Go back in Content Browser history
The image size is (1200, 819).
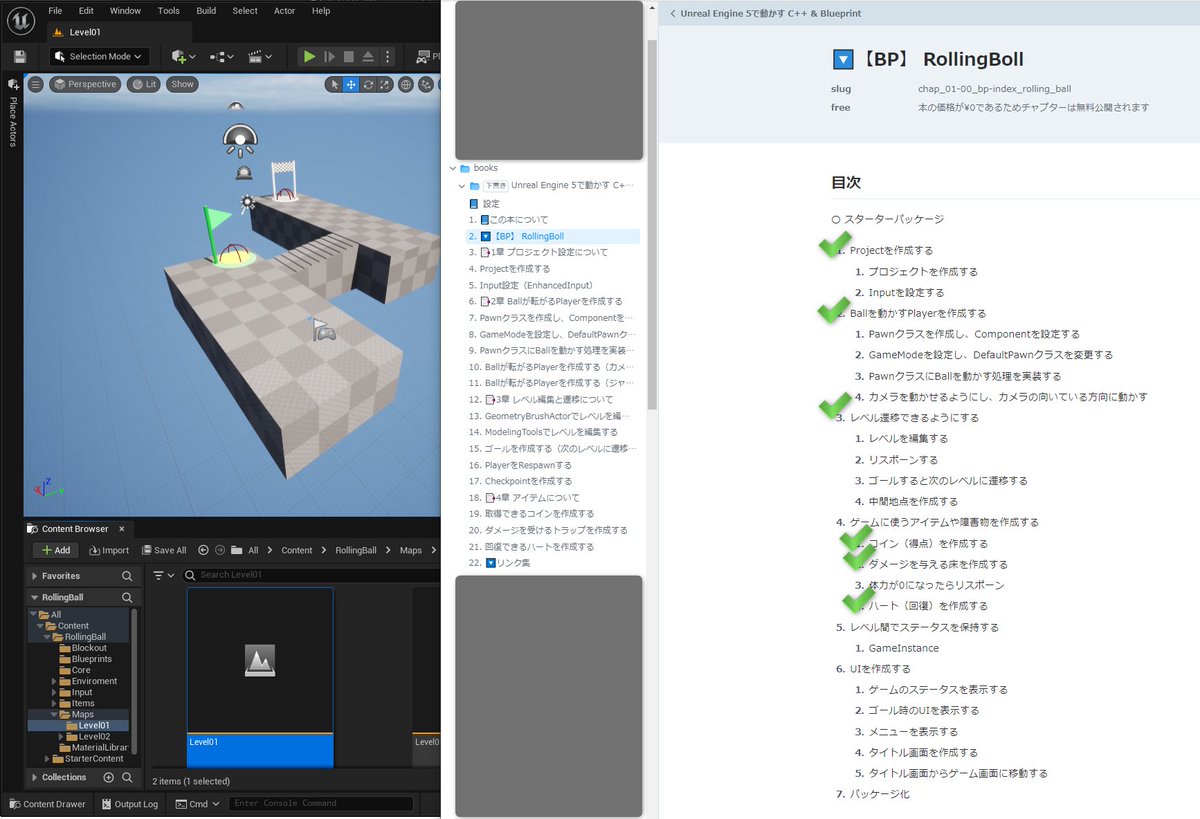[203, 550]
